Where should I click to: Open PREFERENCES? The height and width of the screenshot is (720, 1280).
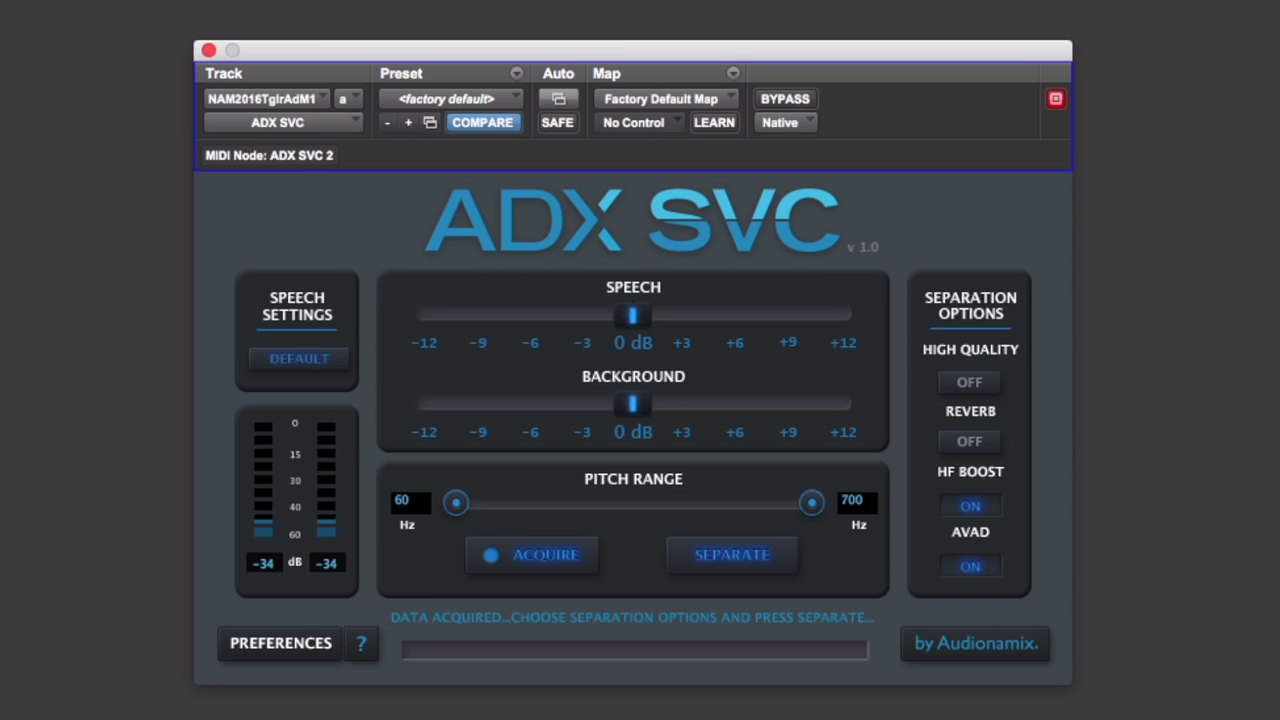[280, 644]
